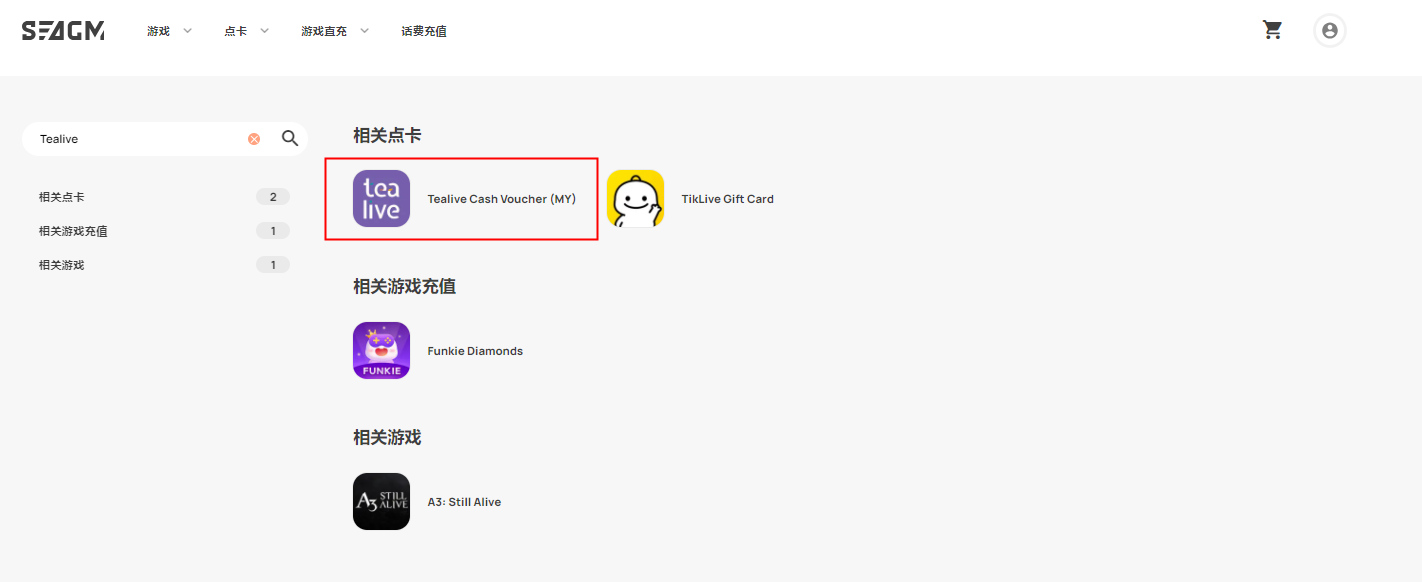Screen dimensions: 1422x582
Task: Open the SEAGM home logo
Action: (x=63, y=31)
